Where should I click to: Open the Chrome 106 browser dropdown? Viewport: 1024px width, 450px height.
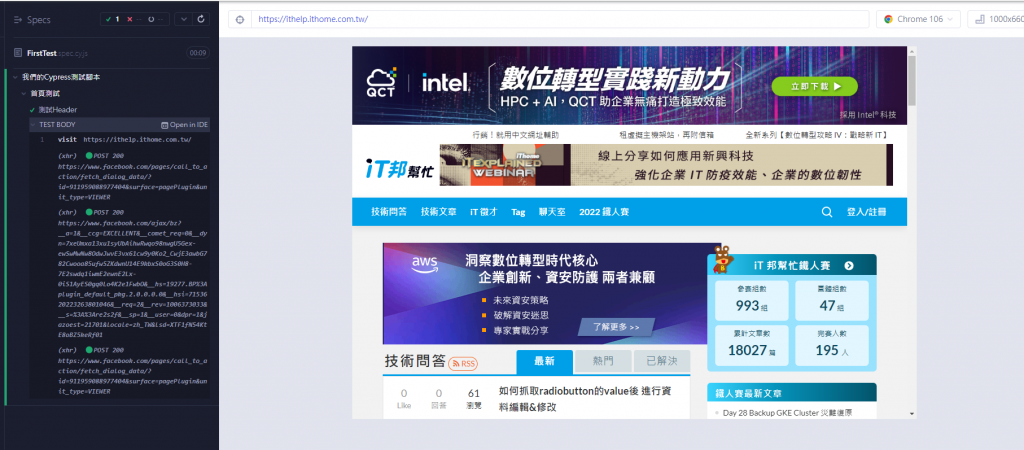click(918, 20)
